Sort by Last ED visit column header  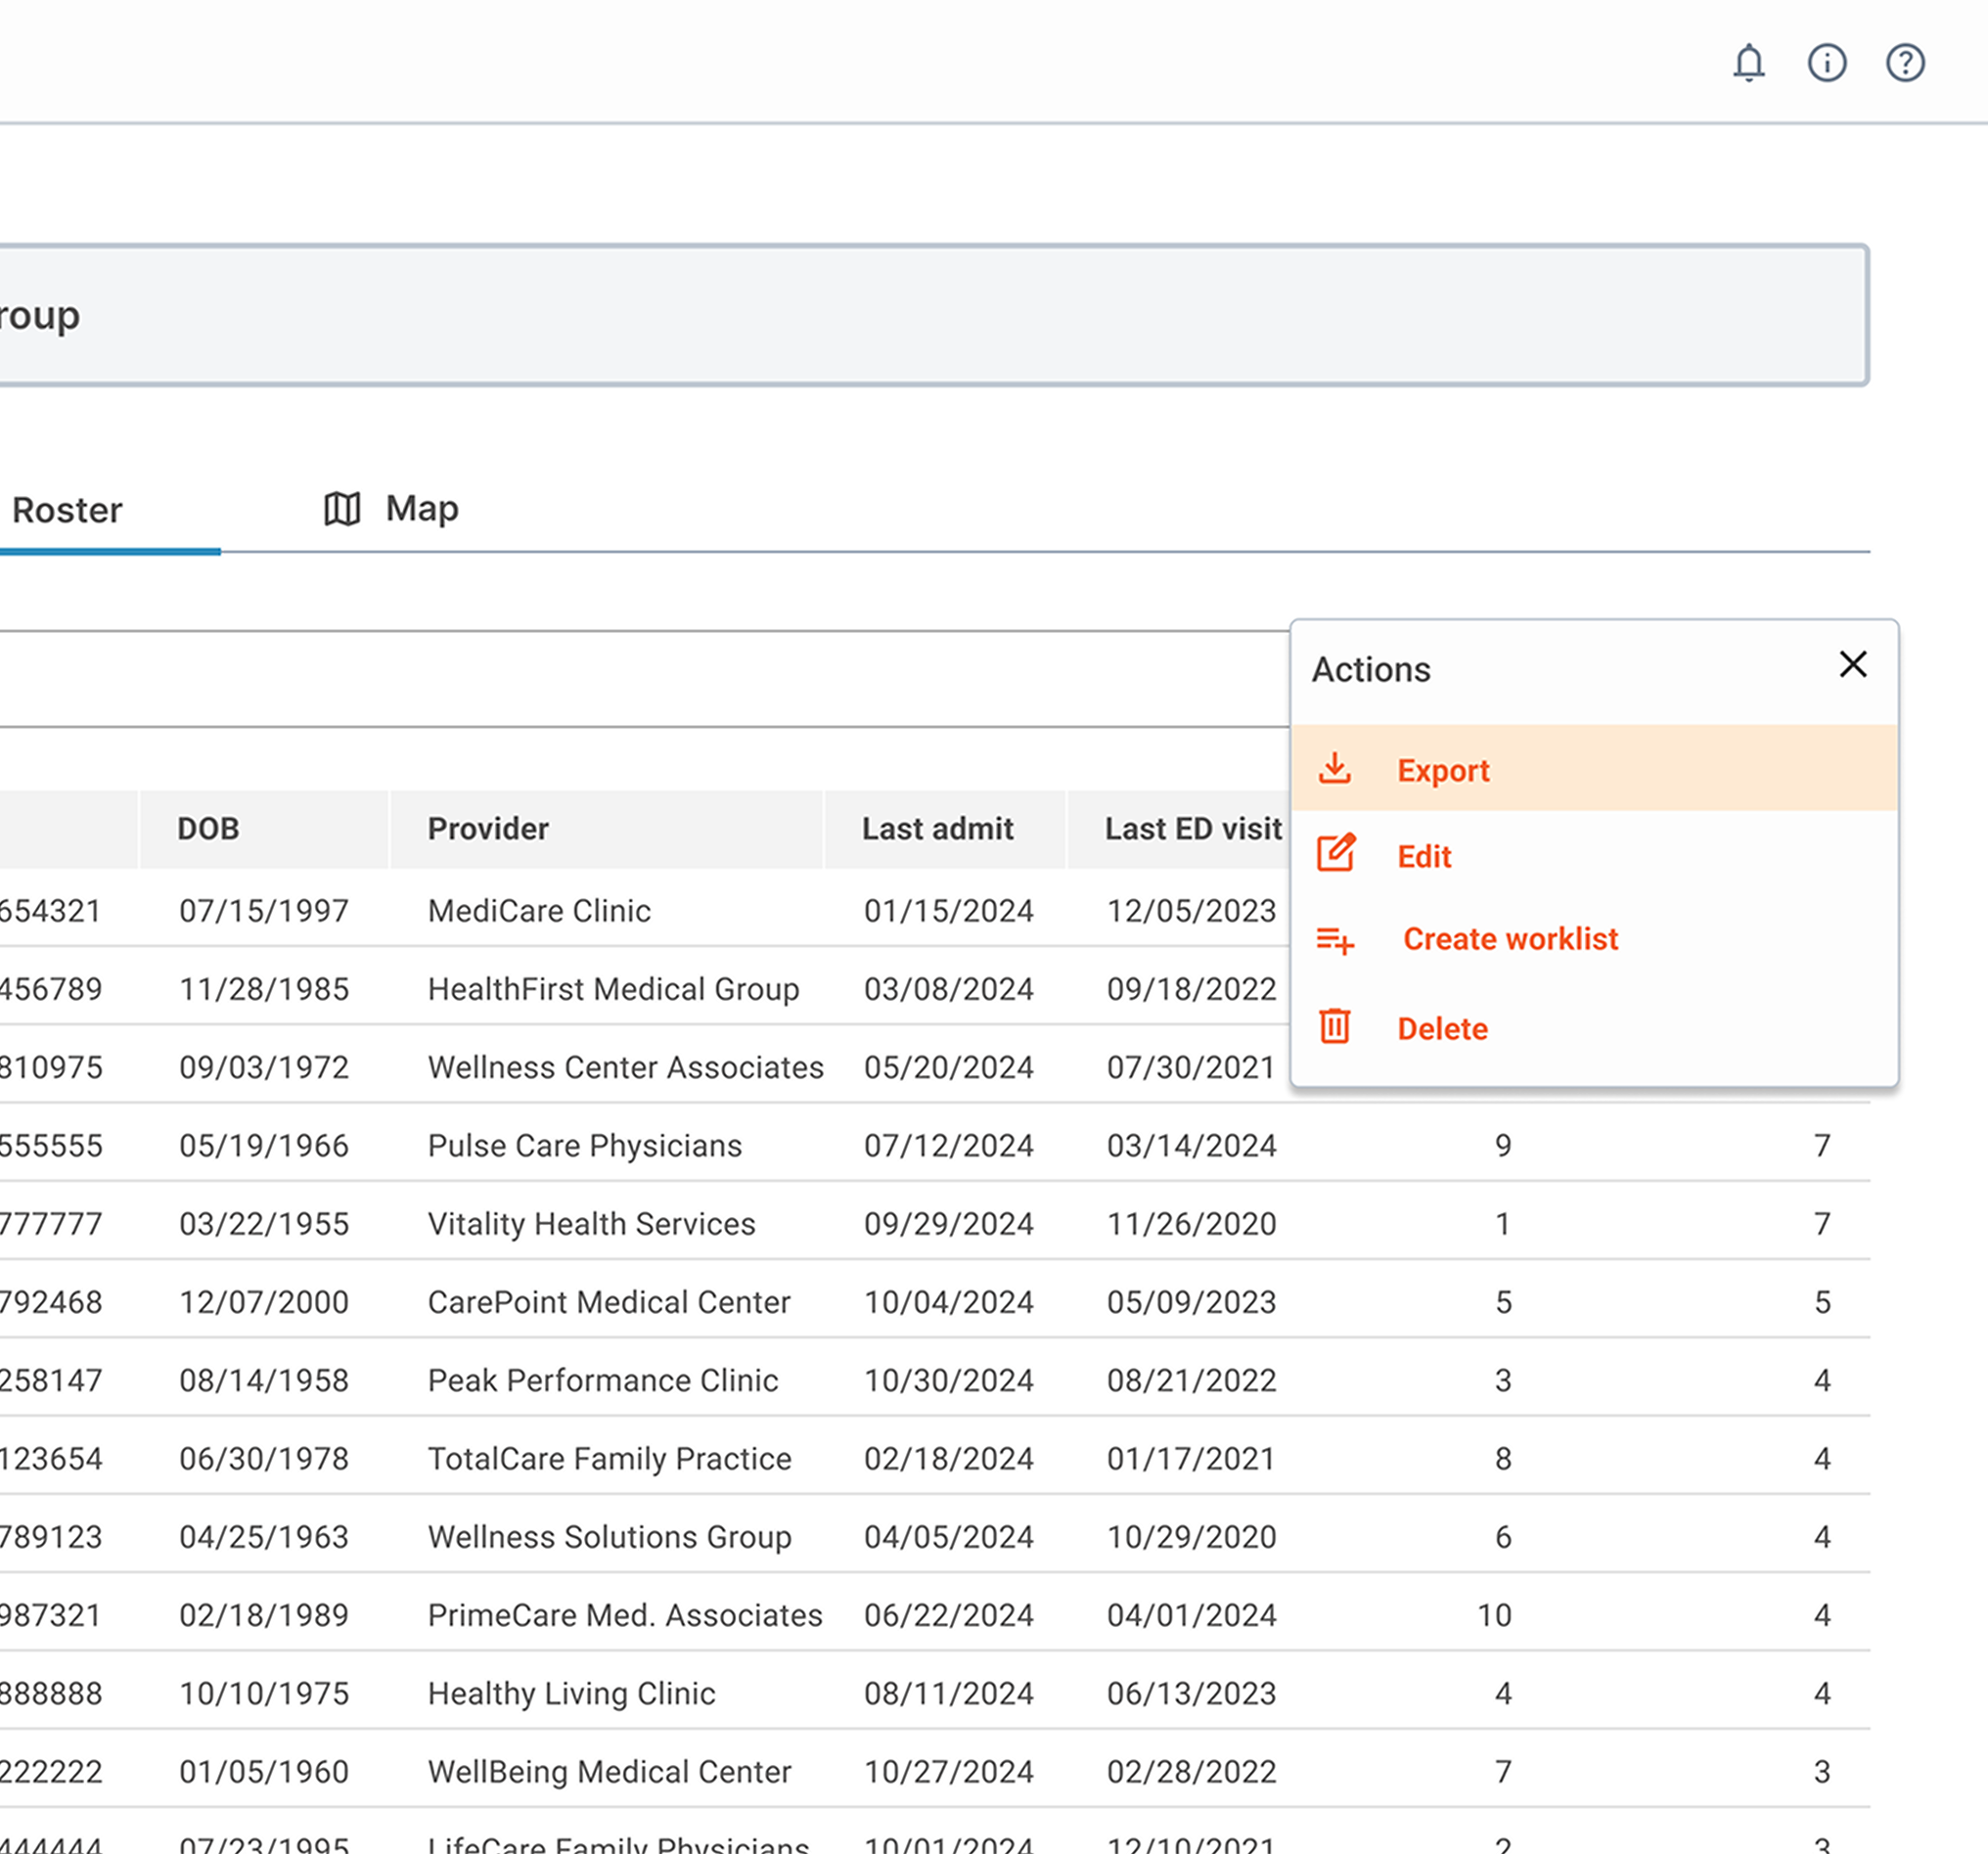coord(1192,829)
